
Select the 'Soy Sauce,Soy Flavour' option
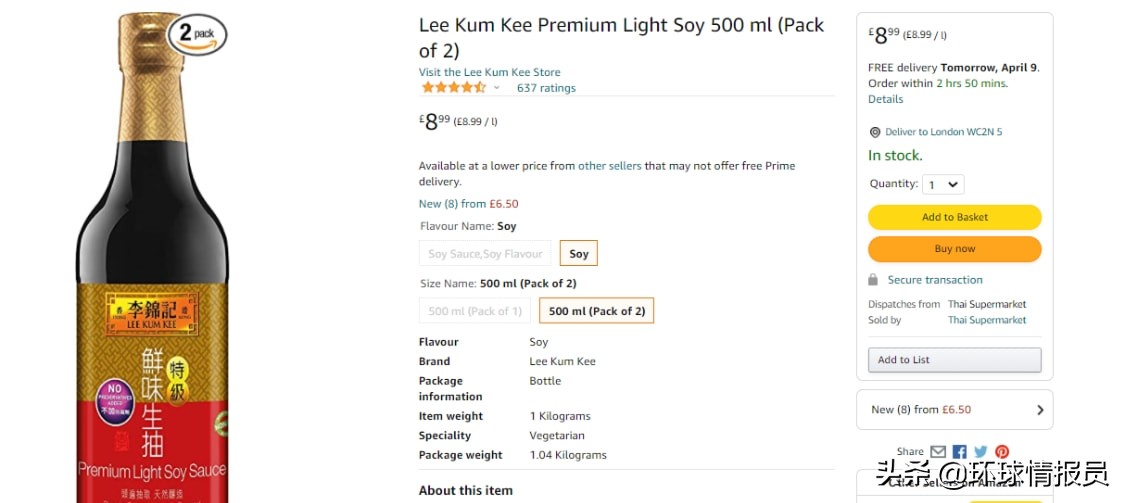point(485,254)
